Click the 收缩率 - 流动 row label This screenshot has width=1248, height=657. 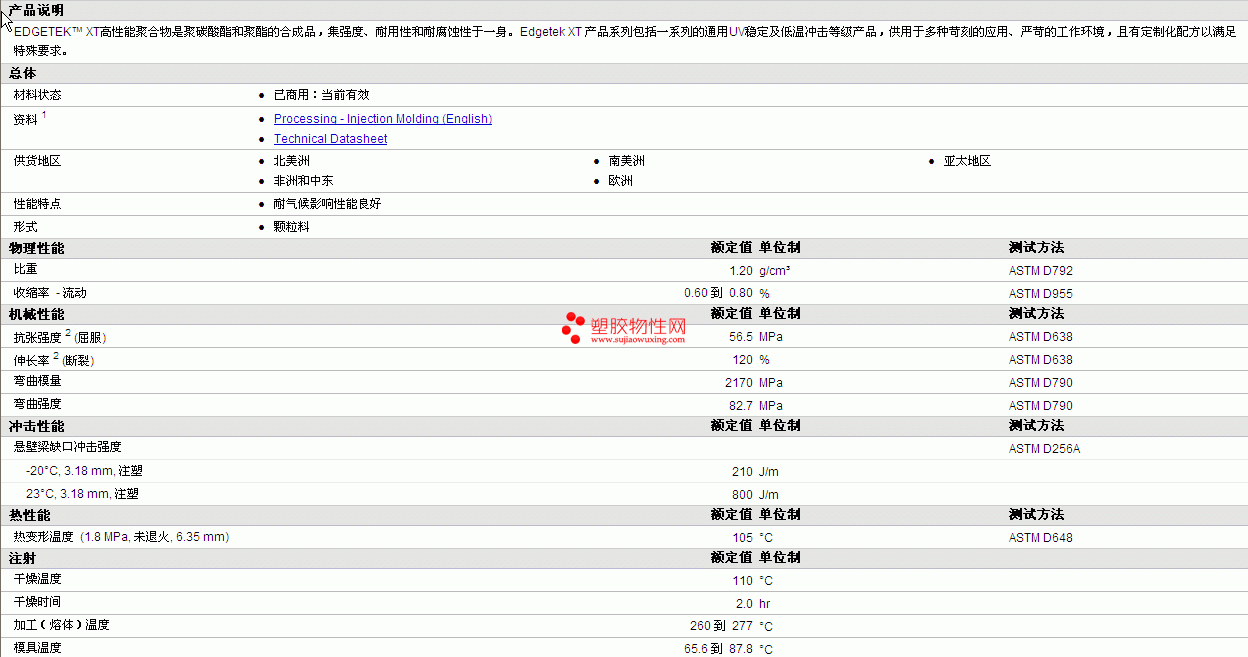click(50, 293)
